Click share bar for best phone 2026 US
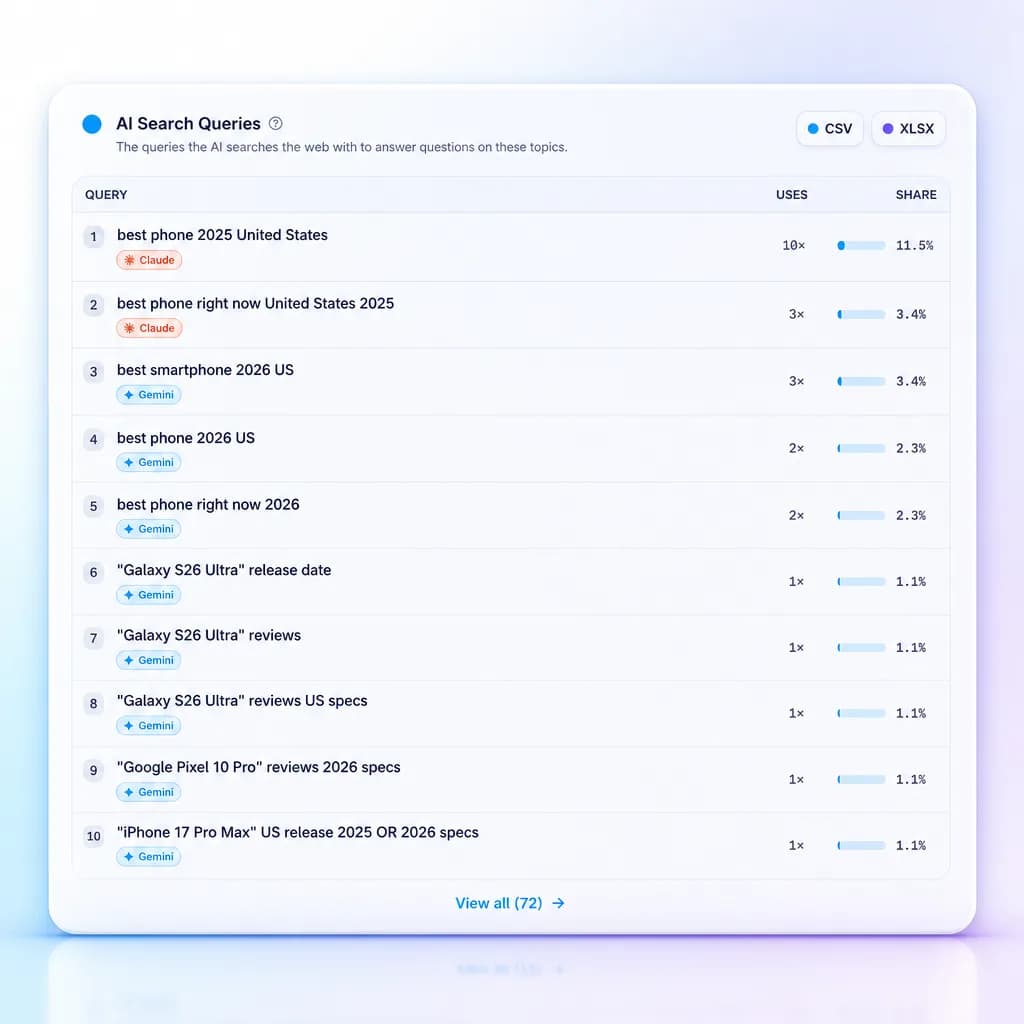The height and width of the screenshot is (1024, 1024). (x=861, y=449)
